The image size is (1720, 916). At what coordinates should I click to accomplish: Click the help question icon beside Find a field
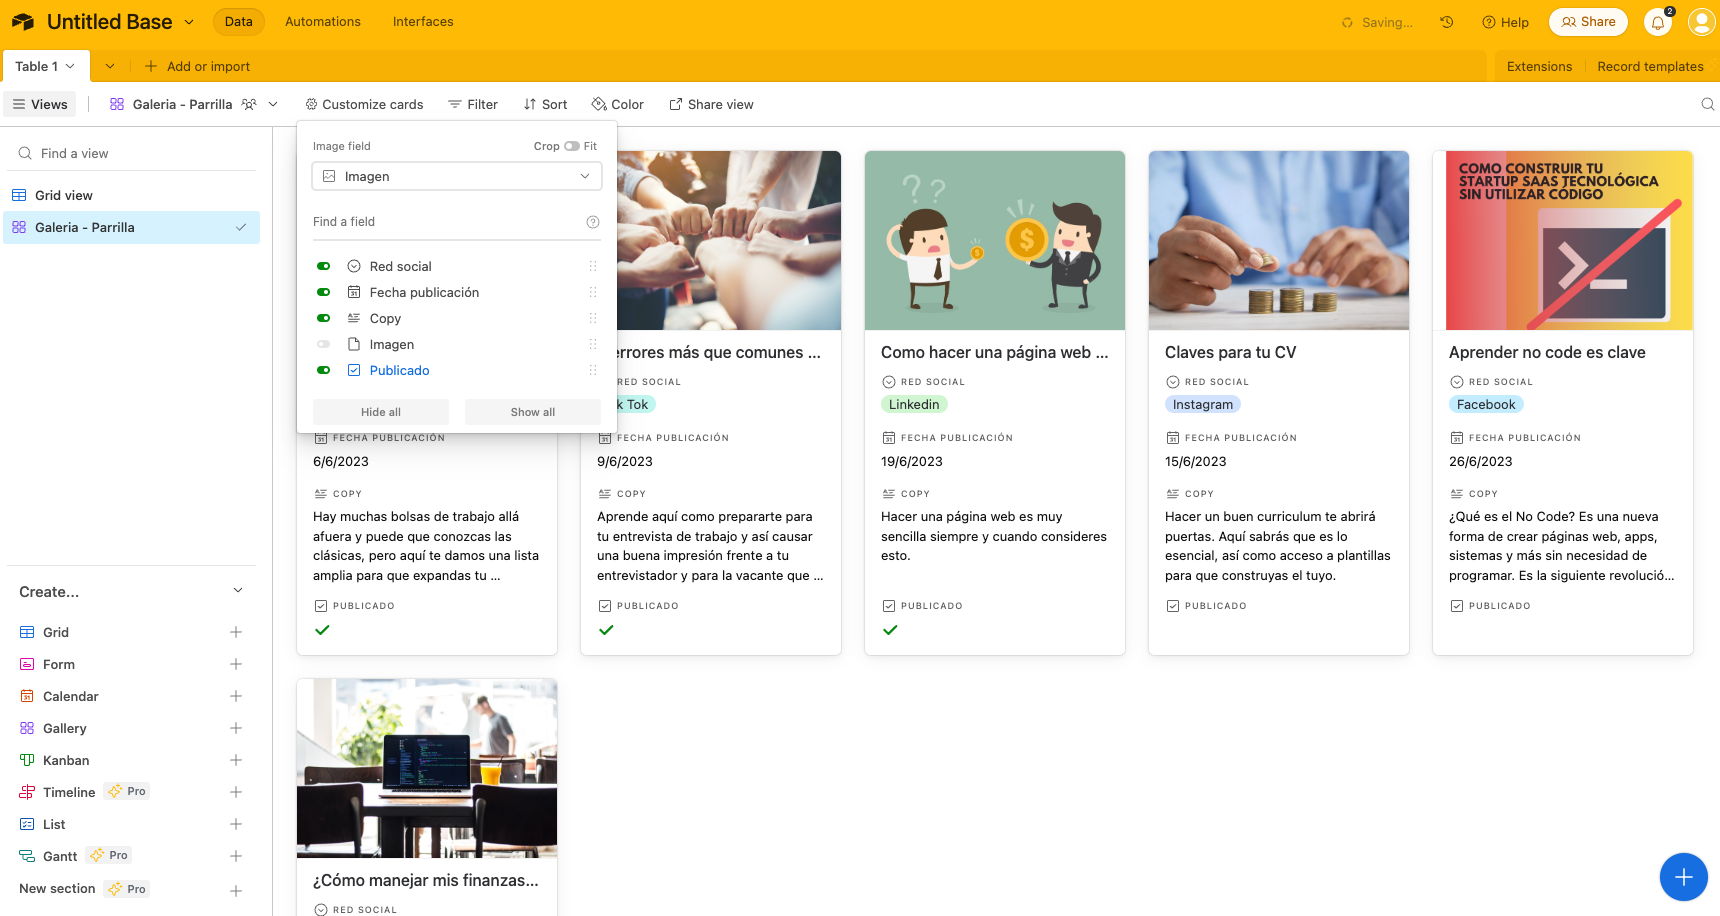(593, 222)
